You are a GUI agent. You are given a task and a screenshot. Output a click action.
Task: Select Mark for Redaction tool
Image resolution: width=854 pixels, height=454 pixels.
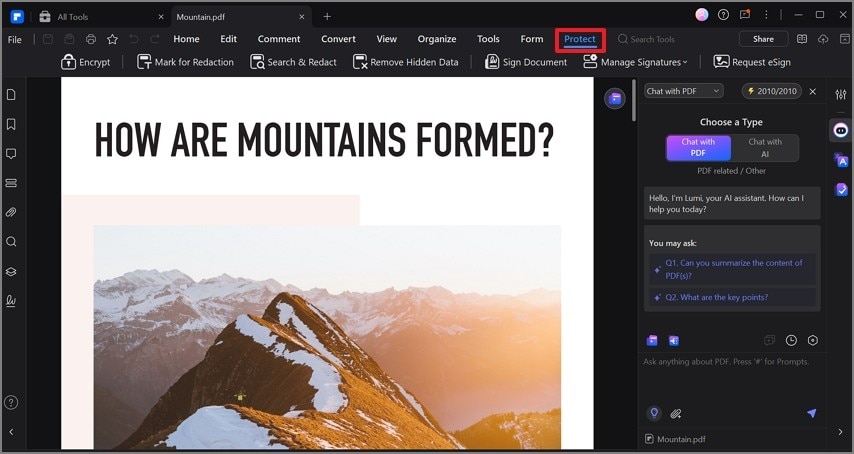(185, 62)
